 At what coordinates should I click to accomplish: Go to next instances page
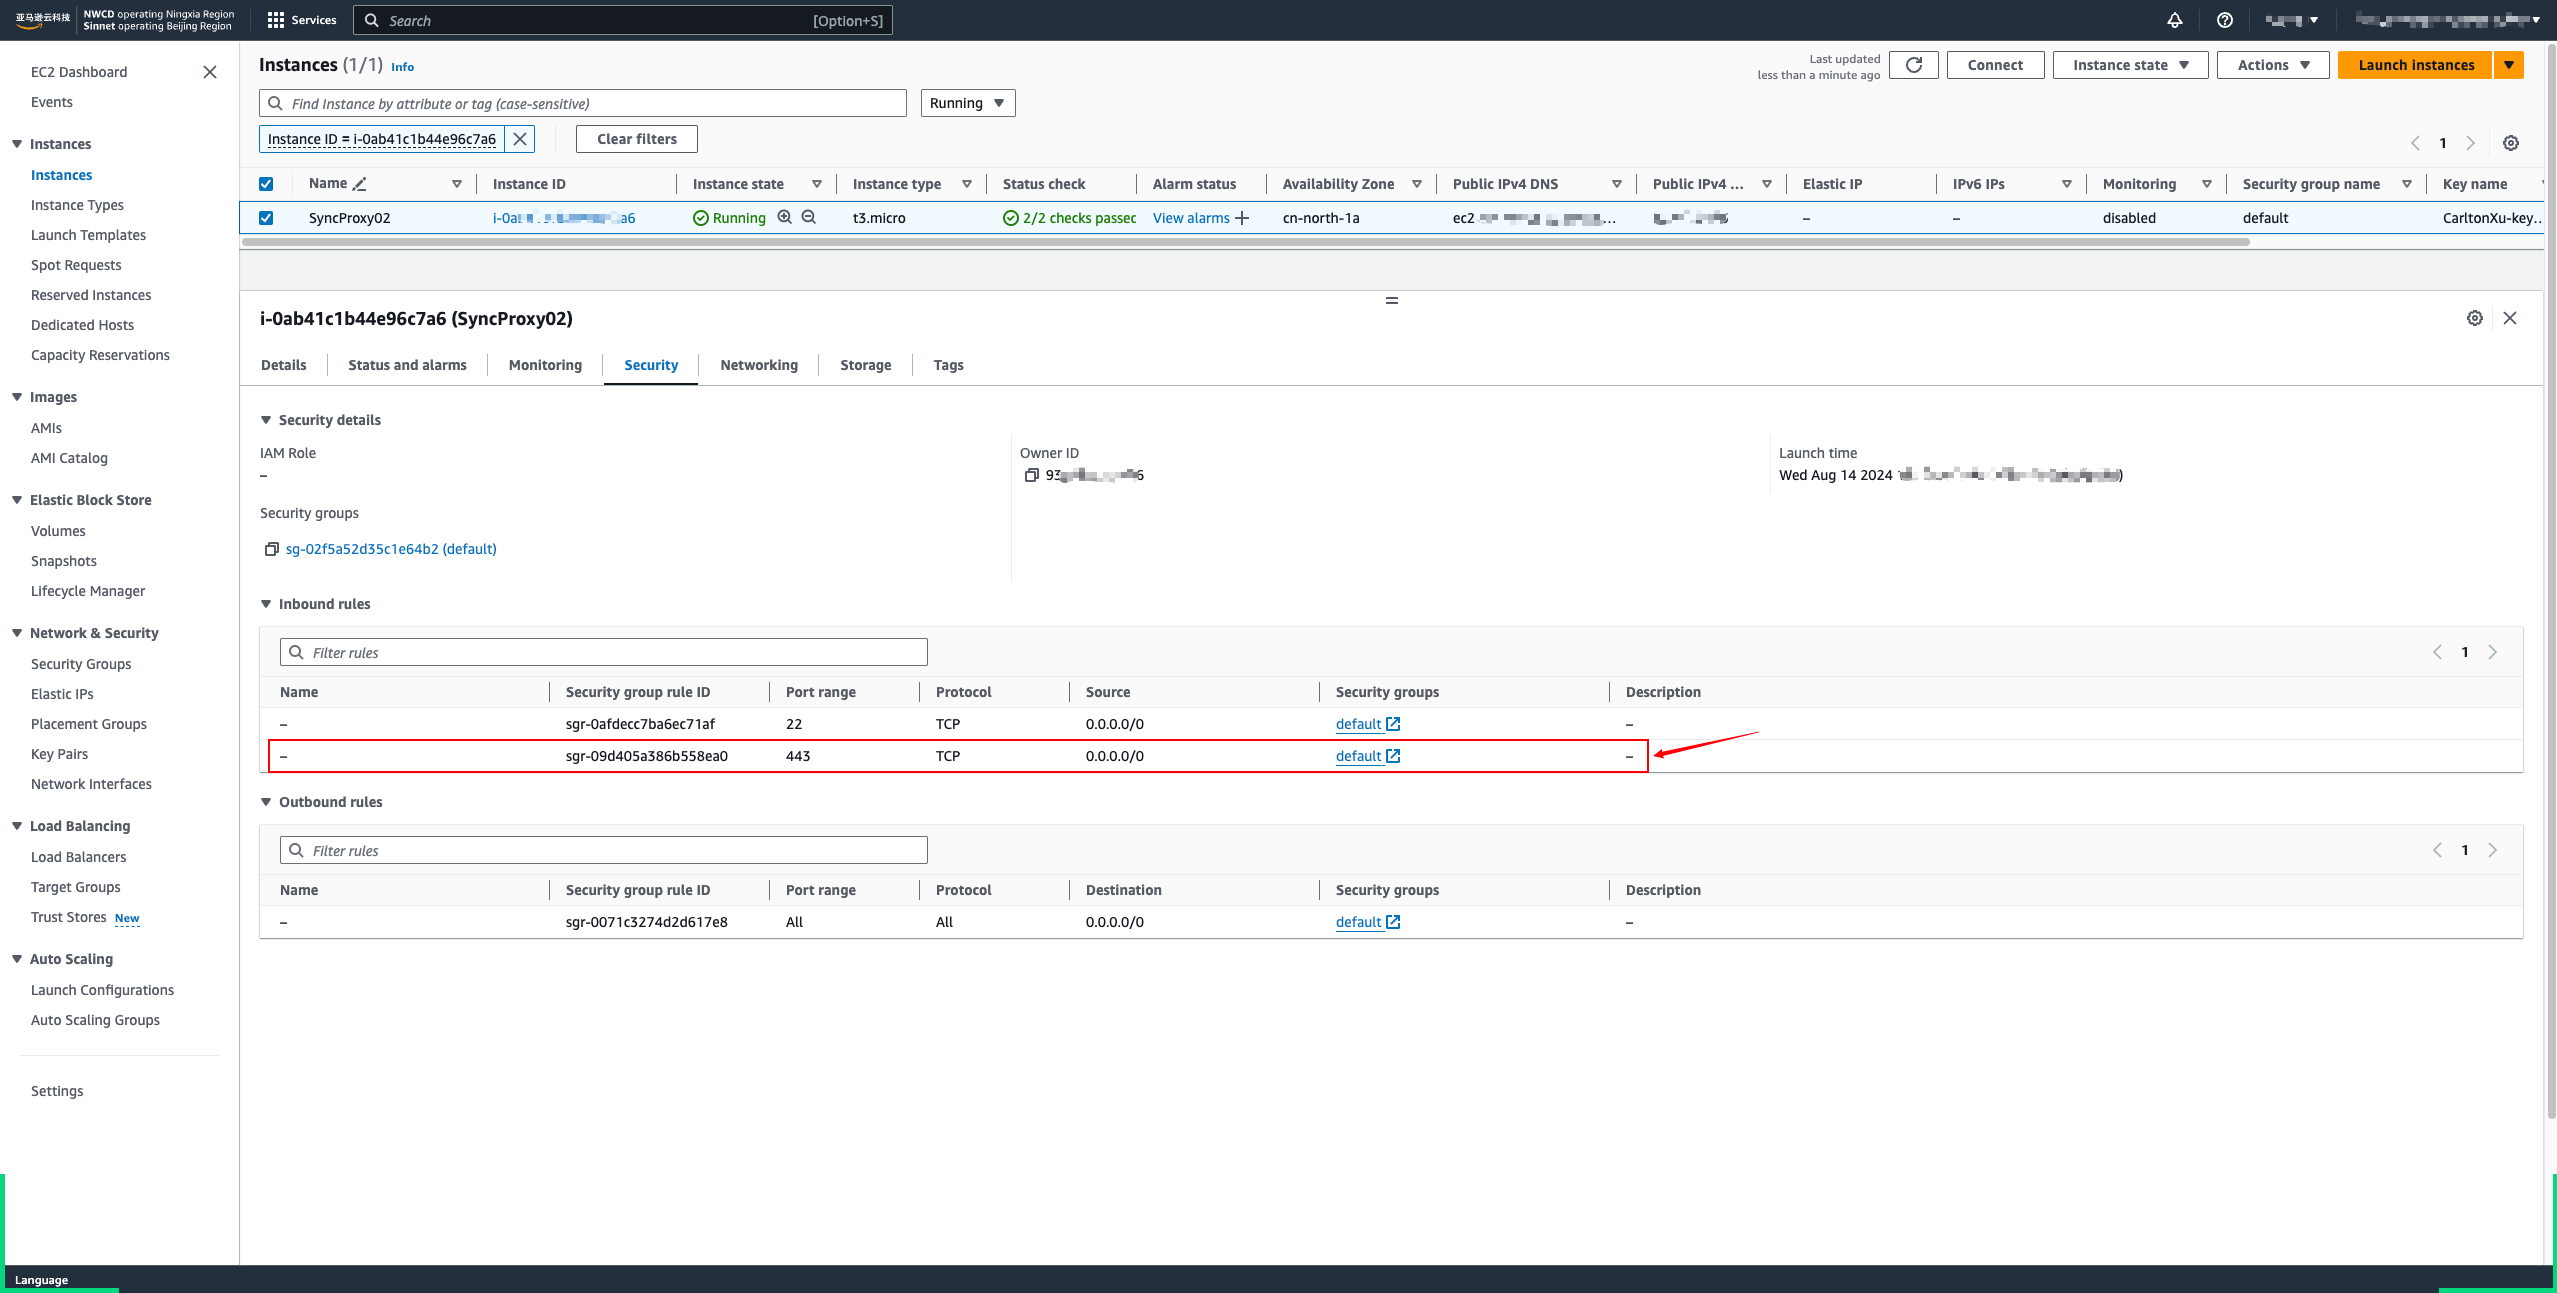tap(2470, 143)
